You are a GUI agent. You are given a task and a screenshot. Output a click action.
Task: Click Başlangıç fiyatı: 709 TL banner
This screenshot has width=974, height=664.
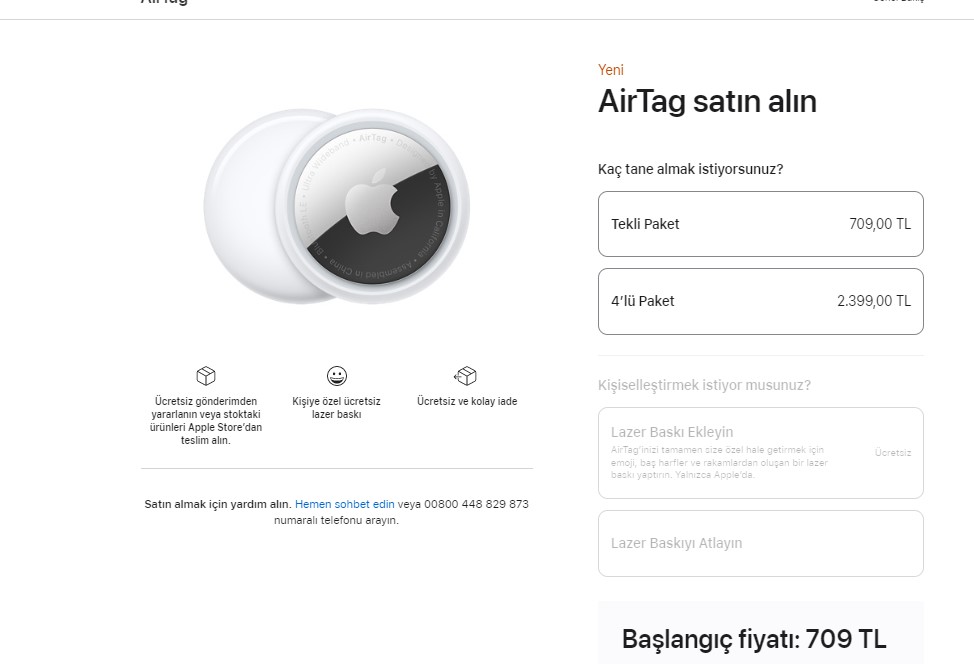coord(753,638)
